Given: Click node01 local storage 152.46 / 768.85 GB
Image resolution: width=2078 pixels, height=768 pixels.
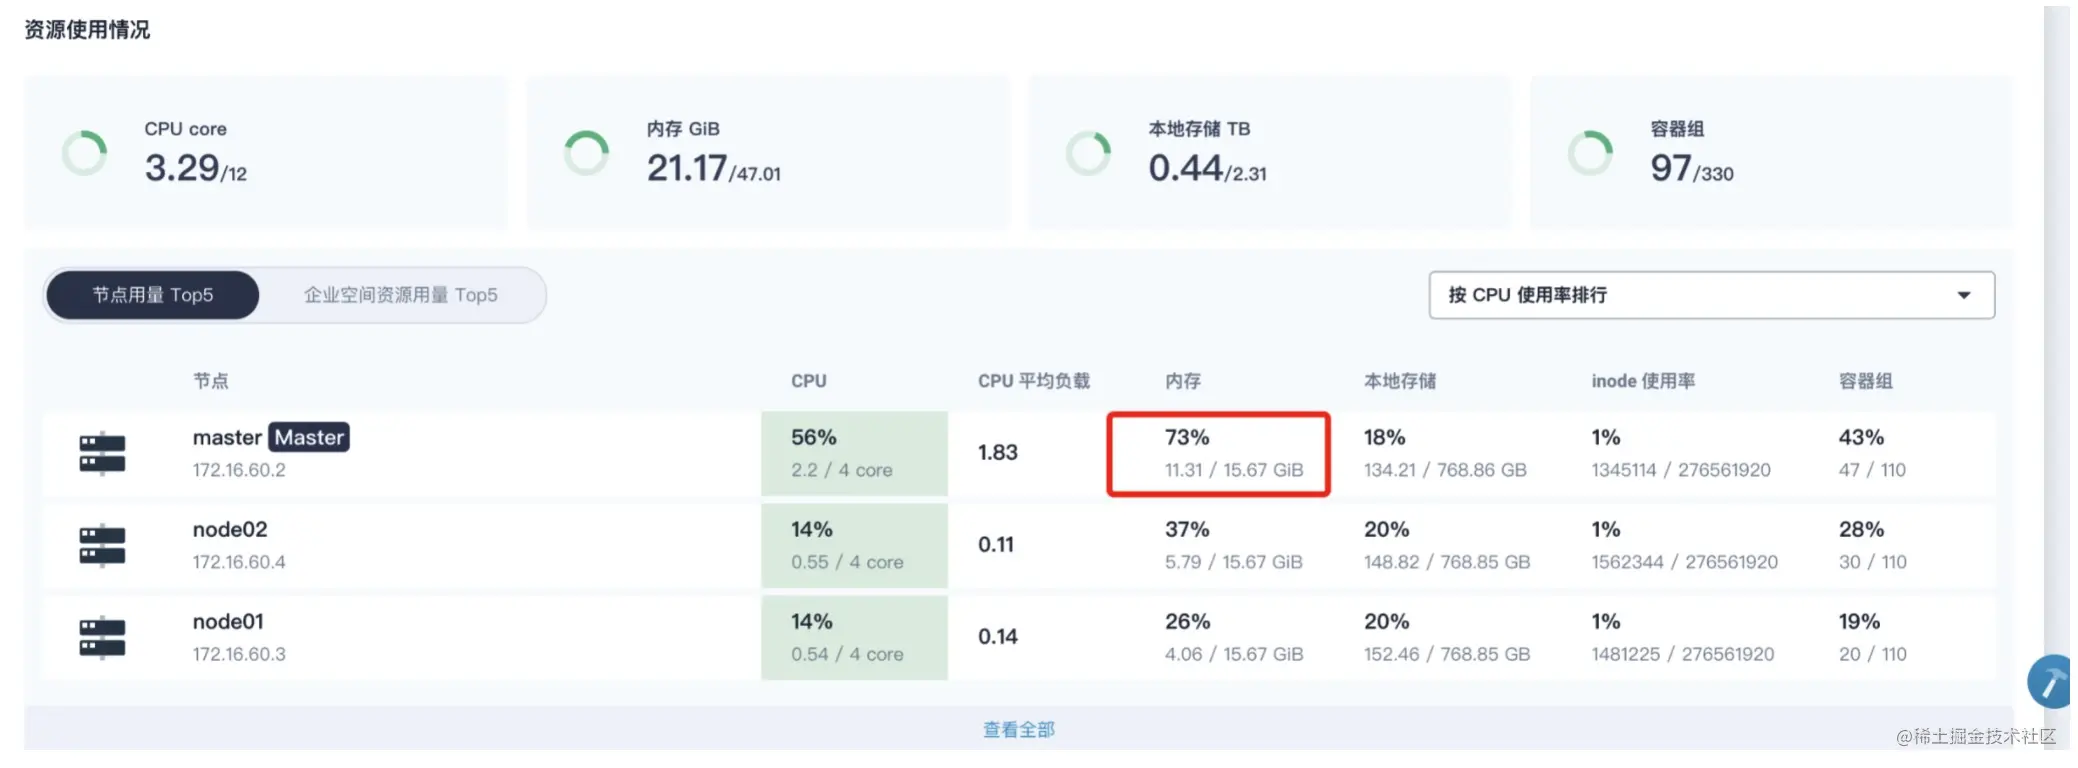Looking at the screenshot, I should (x=1447, y=654).
